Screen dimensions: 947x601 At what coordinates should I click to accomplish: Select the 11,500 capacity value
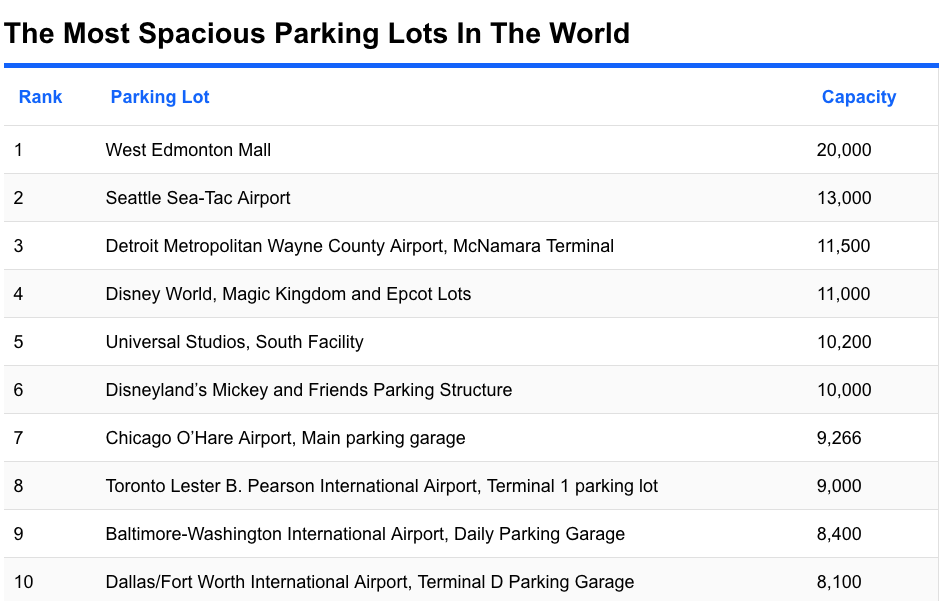[x=843, y=246]
